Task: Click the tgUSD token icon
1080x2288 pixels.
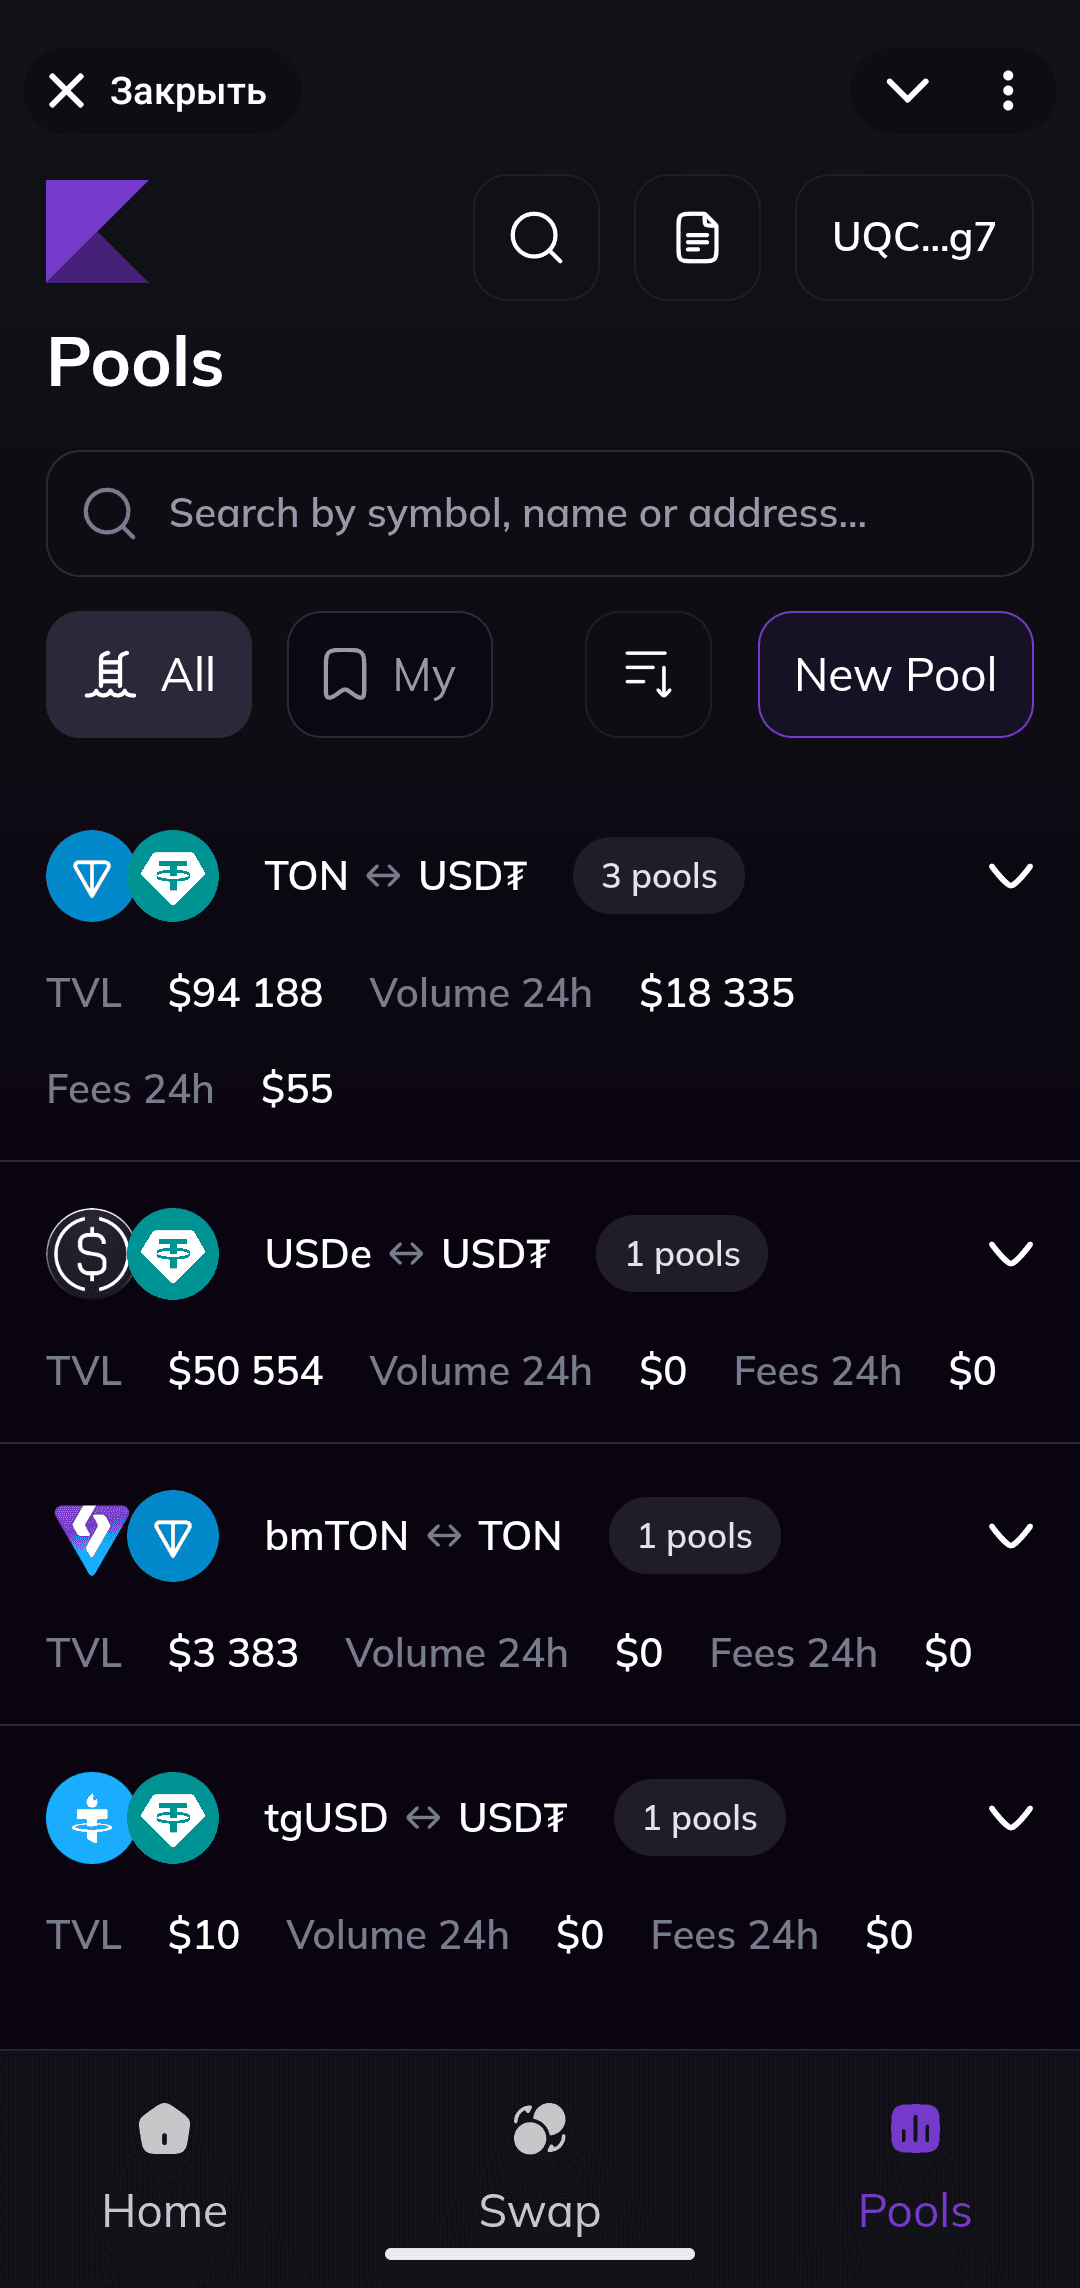Action: pyautogui.click(x=91, y=1818)
